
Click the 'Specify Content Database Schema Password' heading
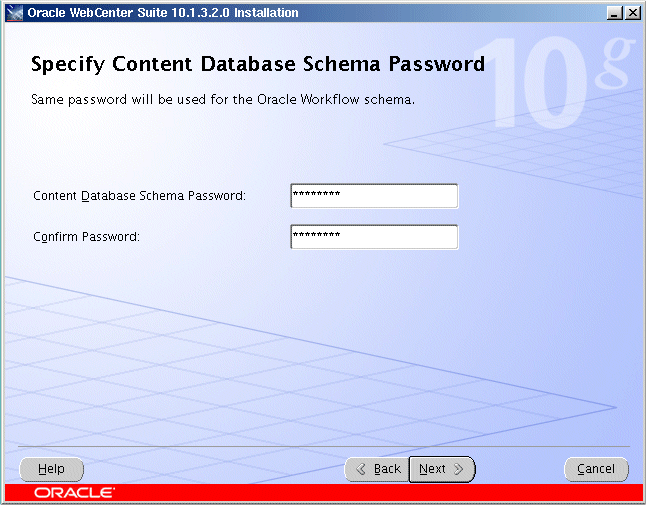(x=258, y=64)
